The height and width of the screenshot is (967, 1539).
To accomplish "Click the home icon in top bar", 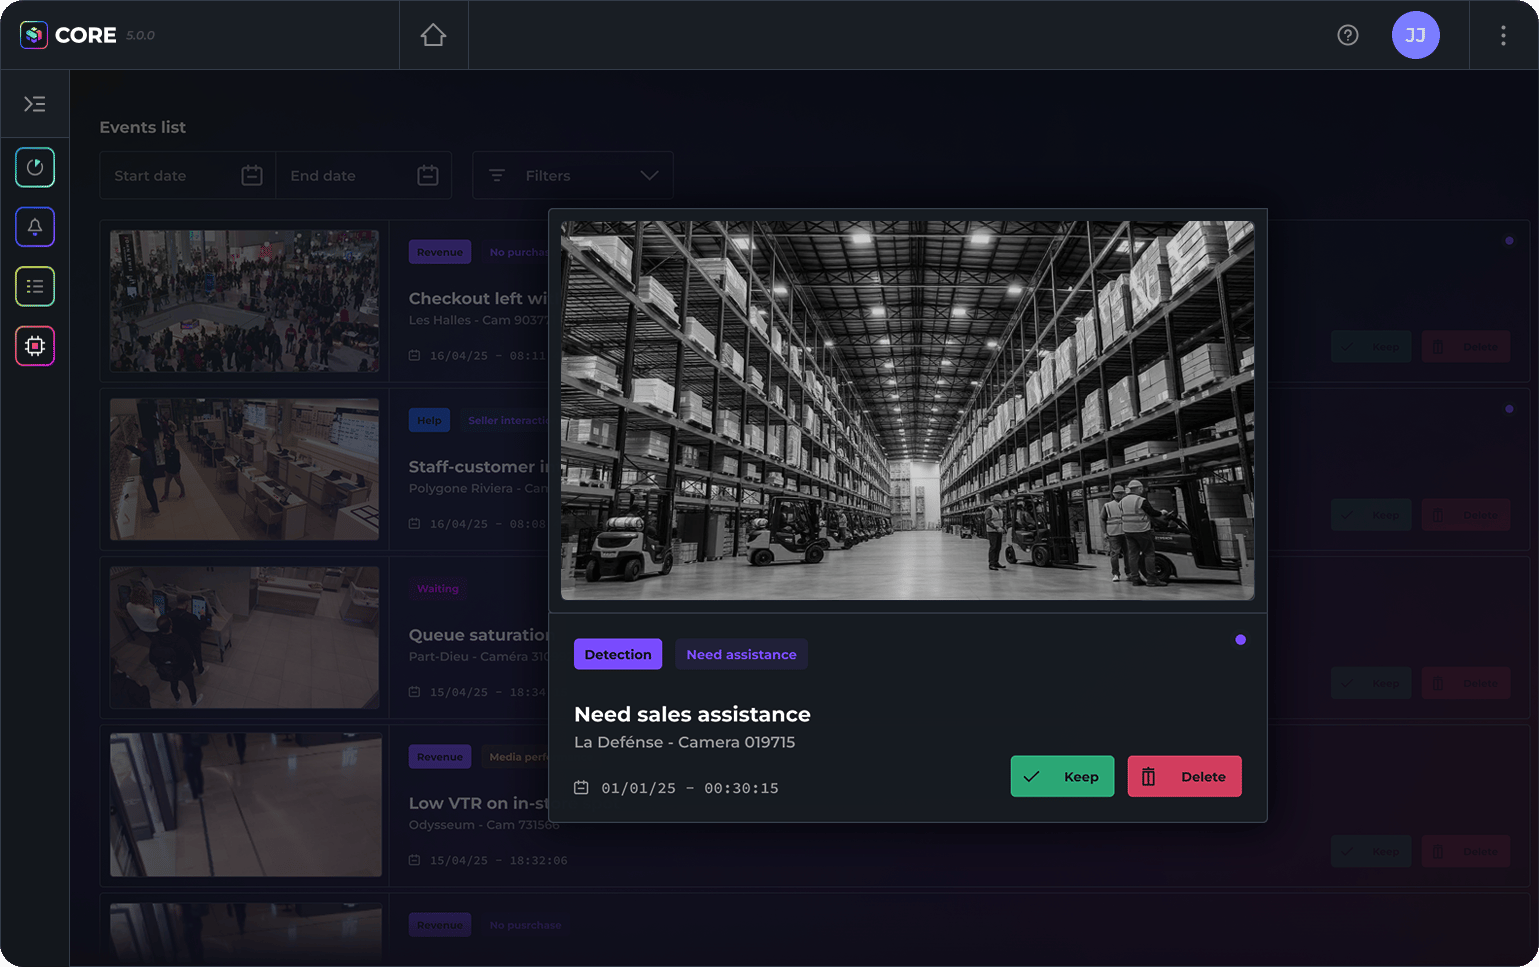I will point(433,35).
